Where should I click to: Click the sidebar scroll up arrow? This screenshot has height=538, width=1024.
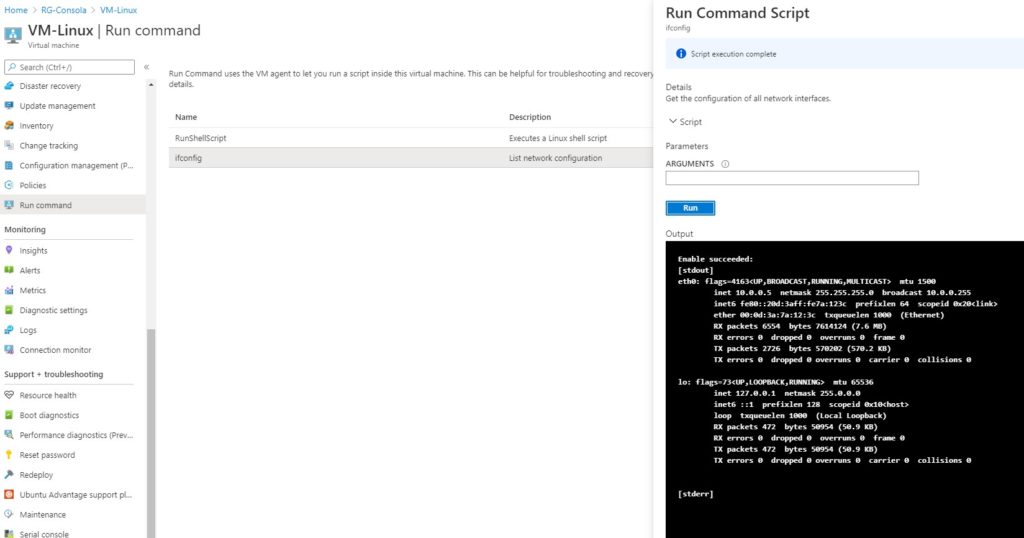click(151, 85)
